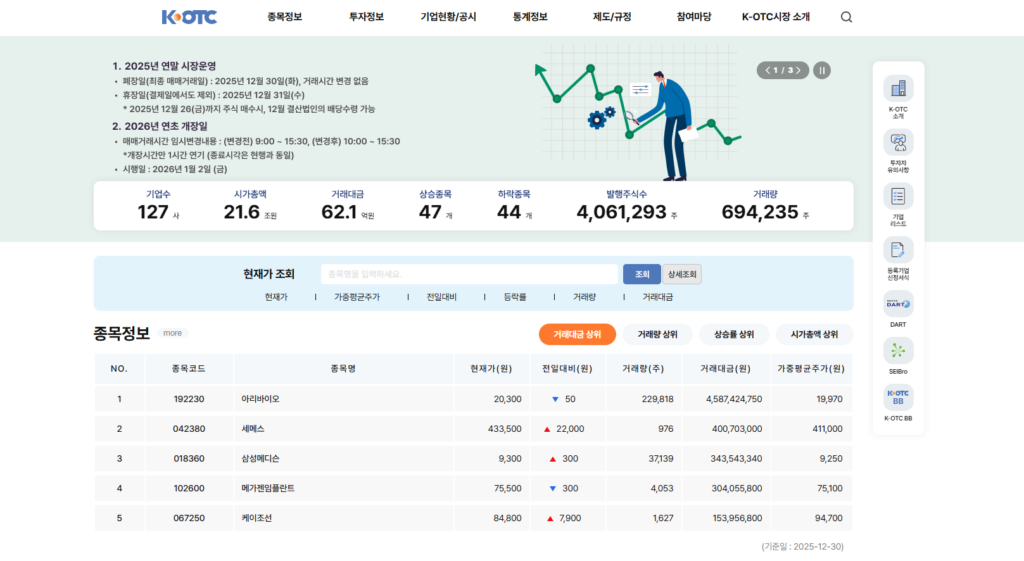Open the 종목정보 menu

click(285, 17)
